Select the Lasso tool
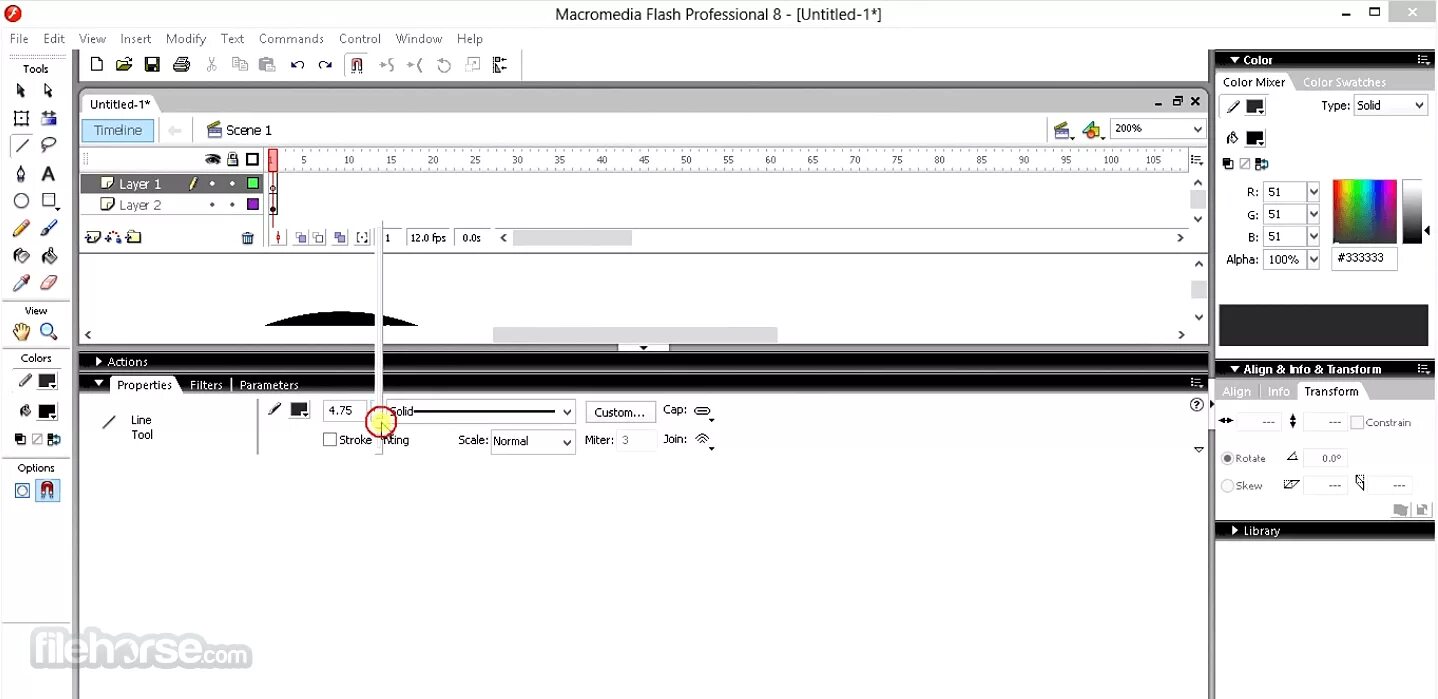 [x=48, y=146]
